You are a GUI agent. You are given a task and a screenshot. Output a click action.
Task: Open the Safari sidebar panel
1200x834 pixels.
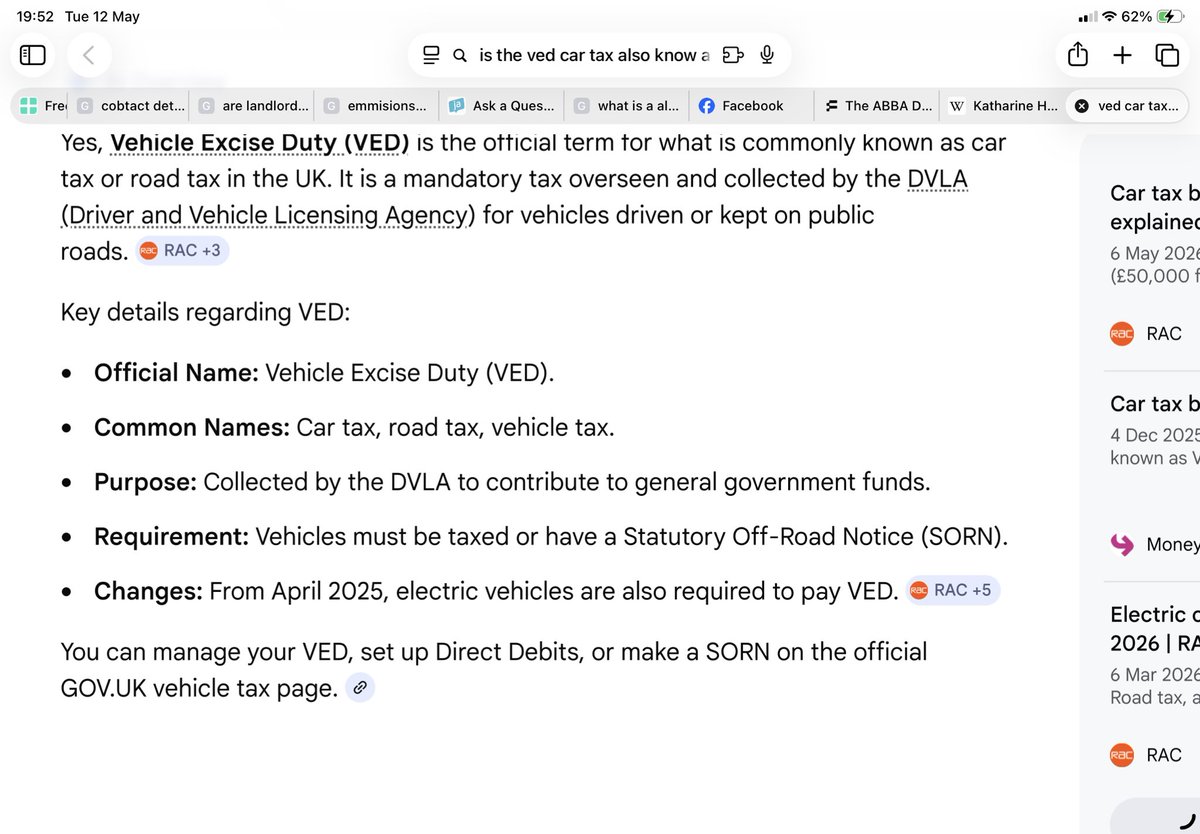(33, 55)
